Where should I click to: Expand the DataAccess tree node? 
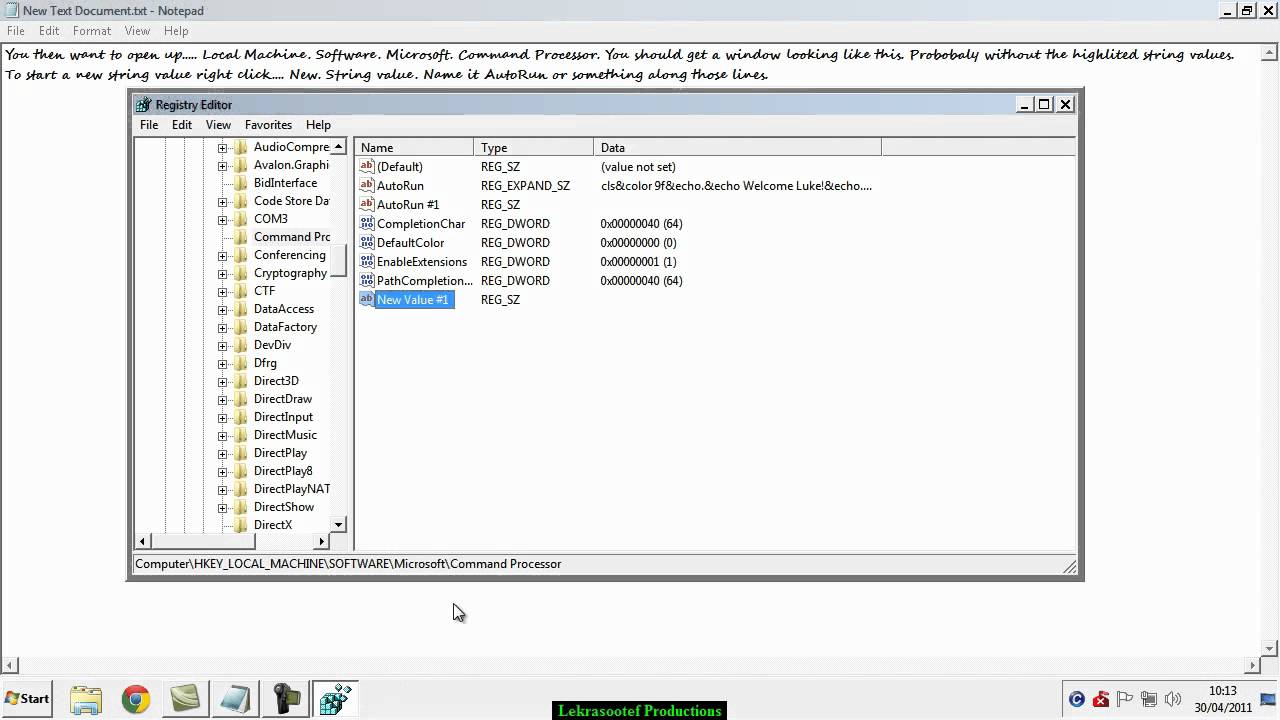click(222, 309)
